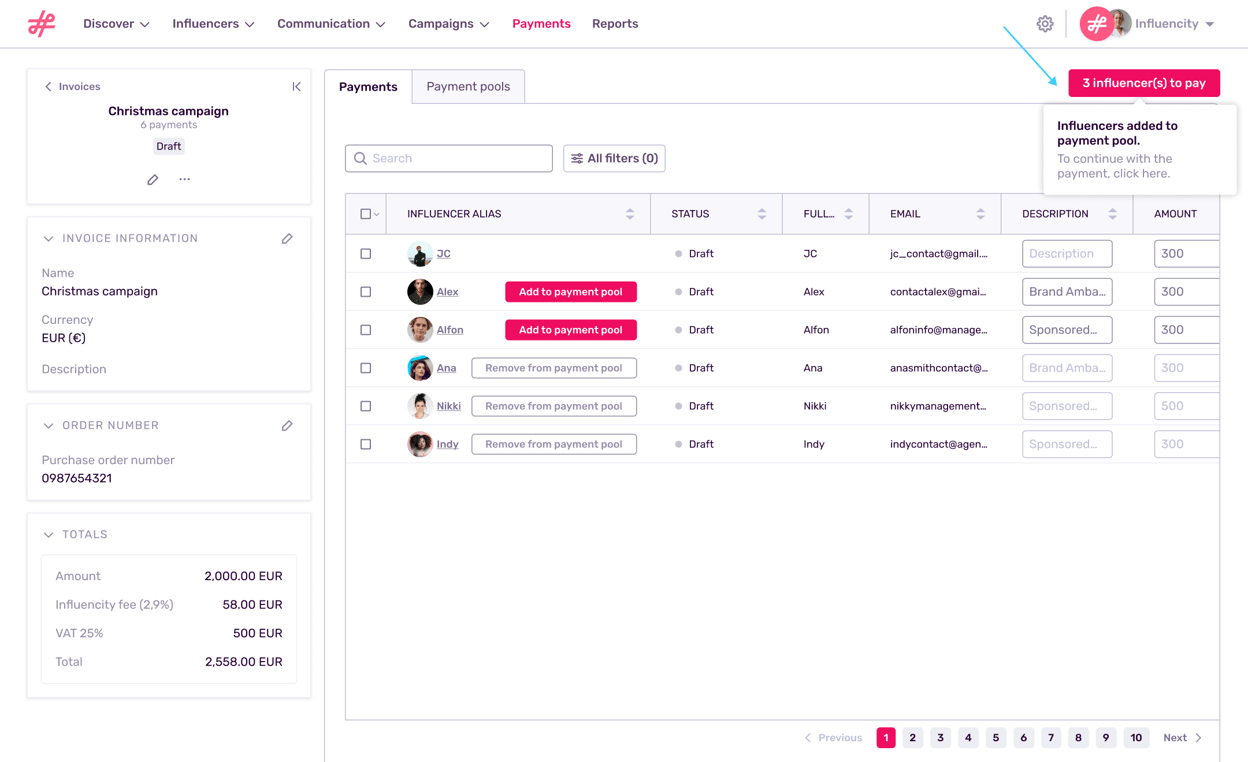
Task: Sort table by Status column
Action: (x=761, y=214)
